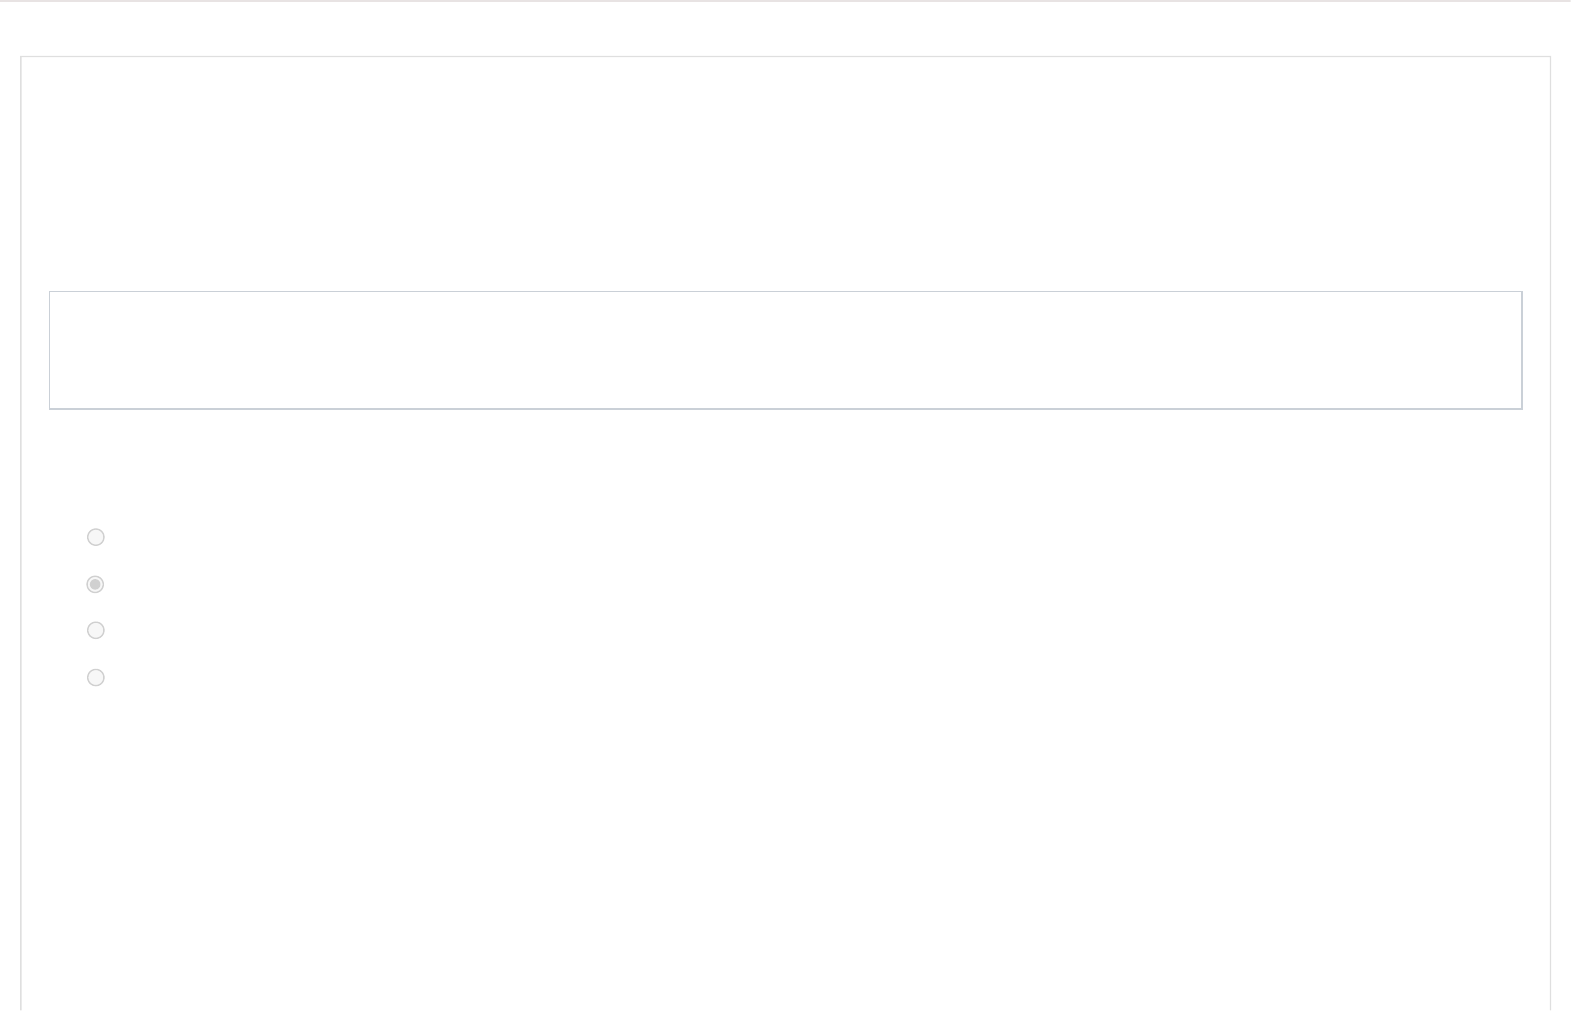Viewport: 1571px width, 1011px height.
Task: Re-click the currently checked radio option
Action: [96, 584]
